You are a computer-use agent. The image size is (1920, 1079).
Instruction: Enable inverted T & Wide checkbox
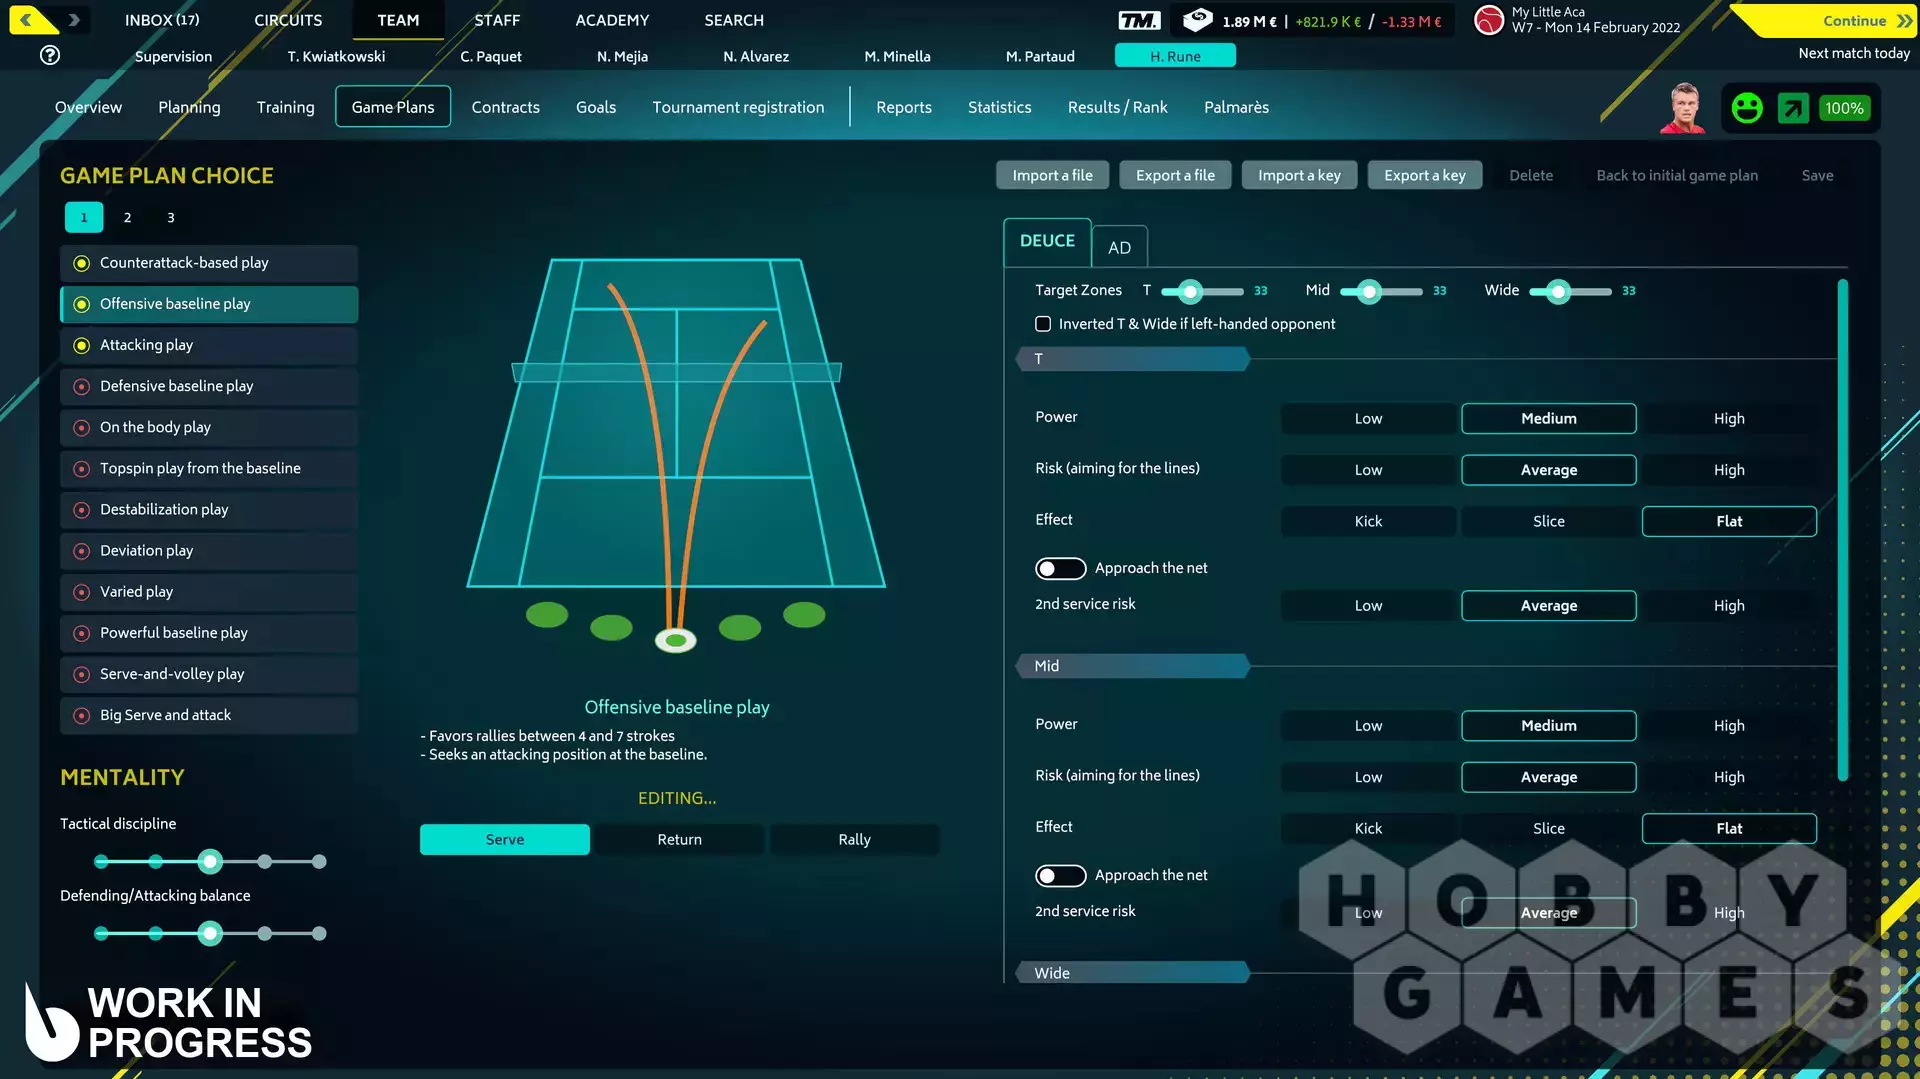1043,324
